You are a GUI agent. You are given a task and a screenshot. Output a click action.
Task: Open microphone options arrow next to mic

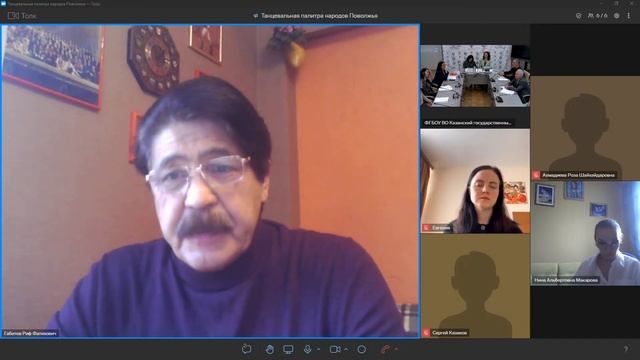(318, 349)
